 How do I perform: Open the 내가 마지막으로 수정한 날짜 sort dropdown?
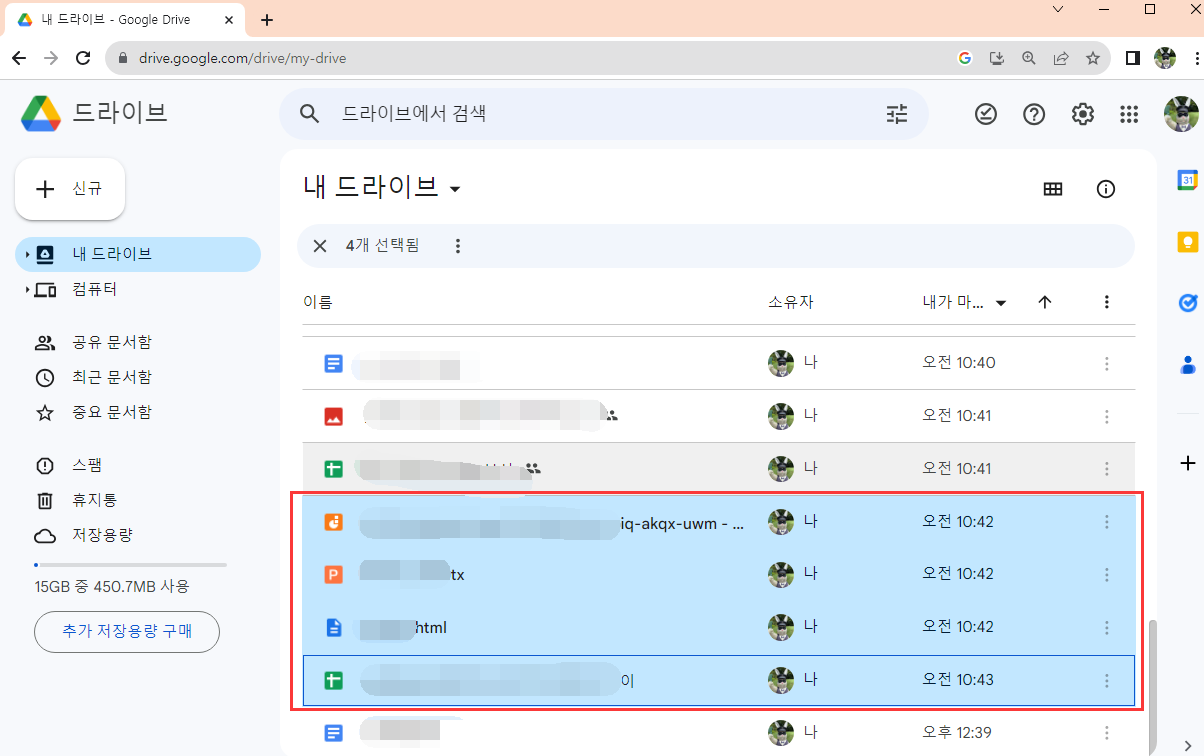coord(960,301)
